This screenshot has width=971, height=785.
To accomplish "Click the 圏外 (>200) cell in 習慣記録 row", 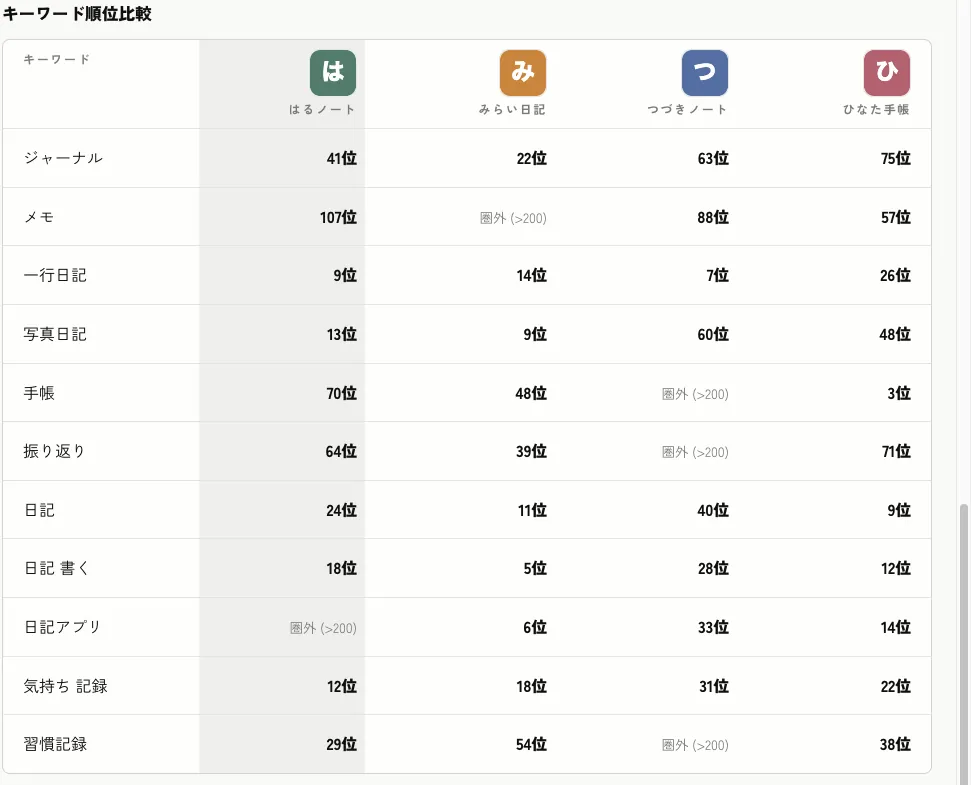I will (695, 745).
